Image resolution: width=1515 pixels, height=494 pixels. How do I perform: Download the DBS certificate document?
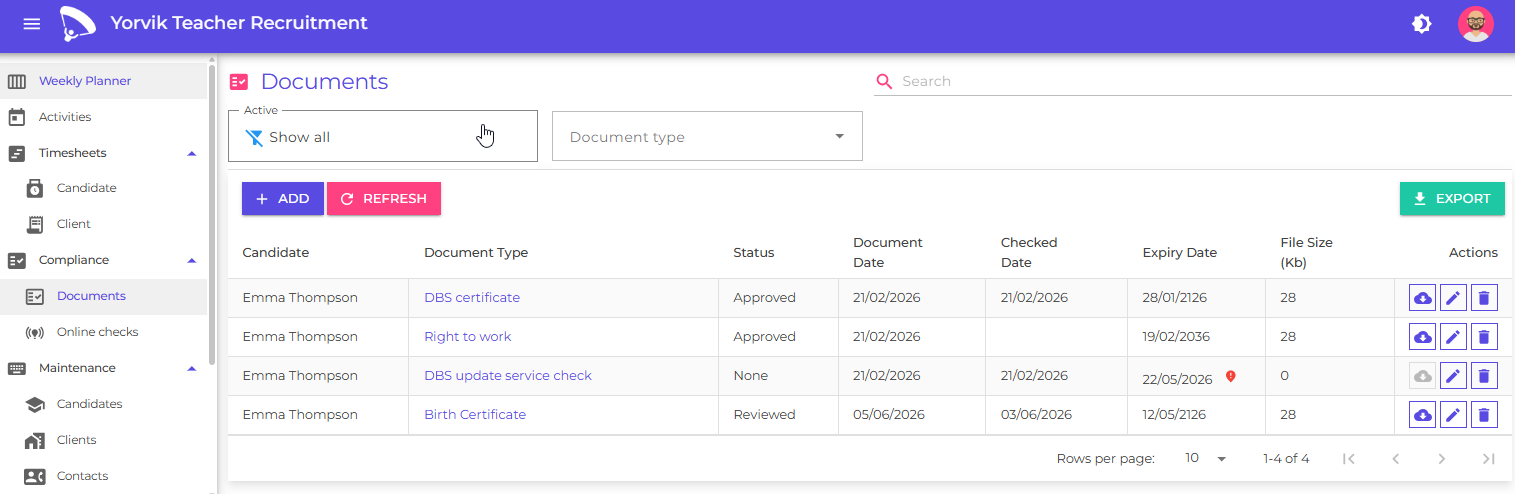click(1422, 297)
